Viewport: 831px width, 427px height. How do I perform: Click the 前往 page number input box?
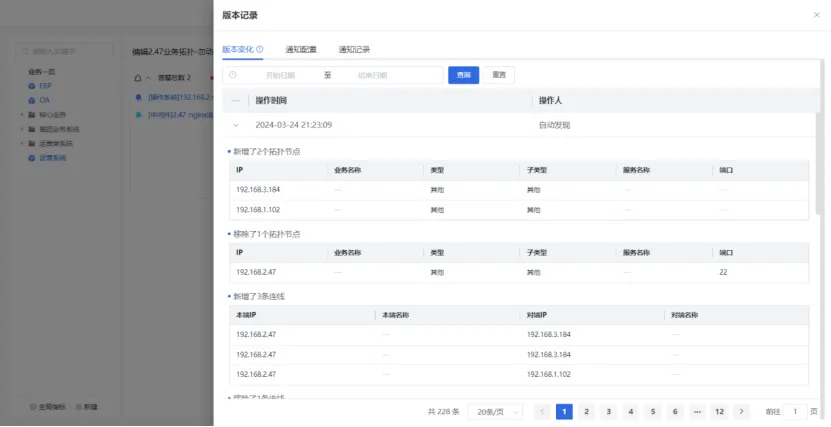[795, 411]
